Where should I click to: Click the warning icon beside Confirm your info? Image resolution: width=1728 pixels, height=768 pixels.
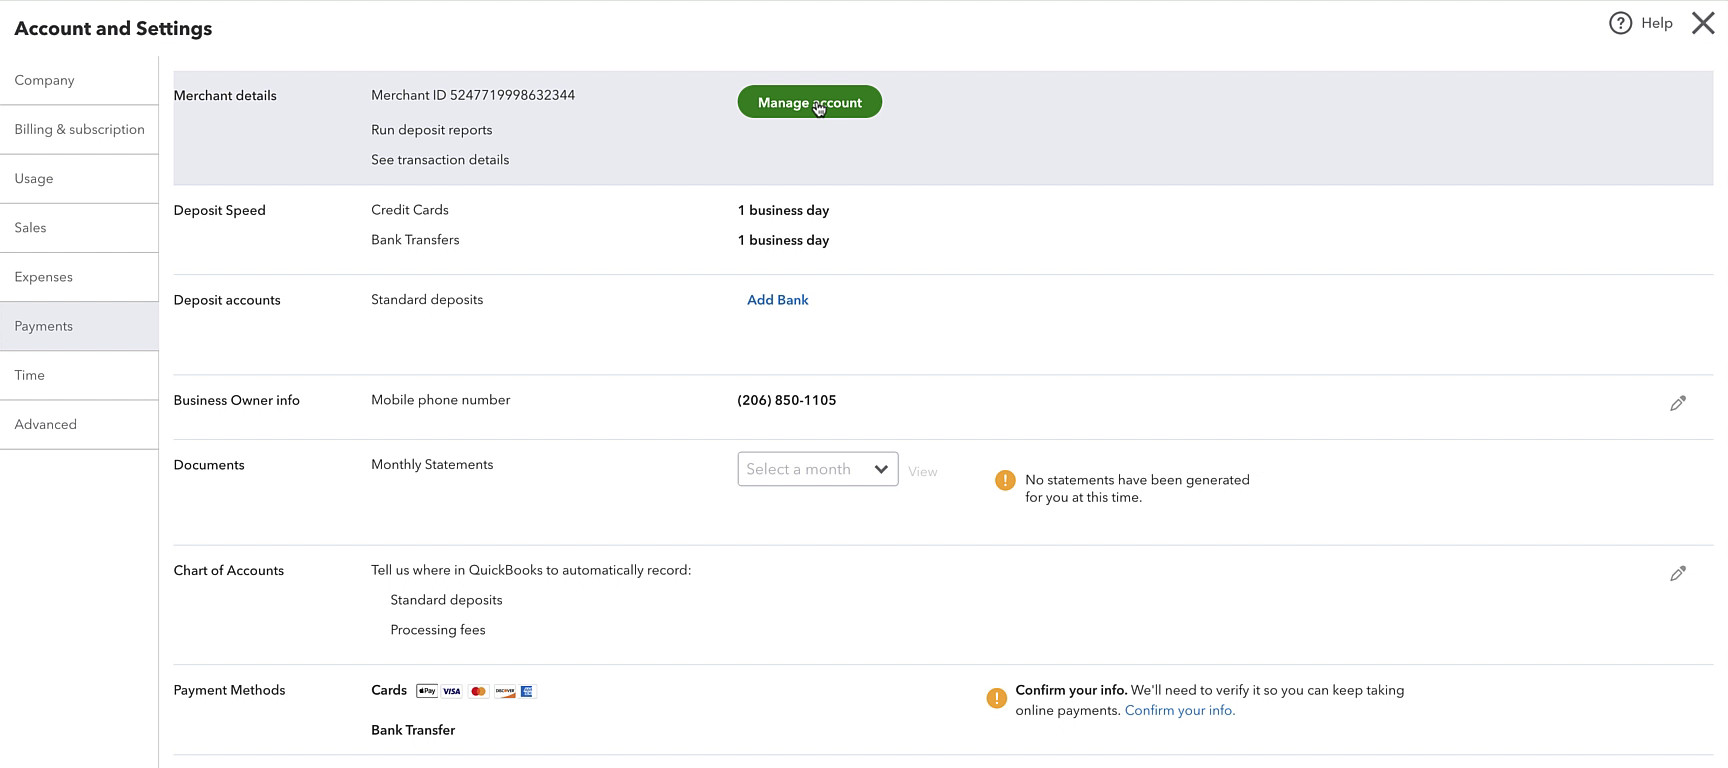pyautogui.click(x=996, y=698)
